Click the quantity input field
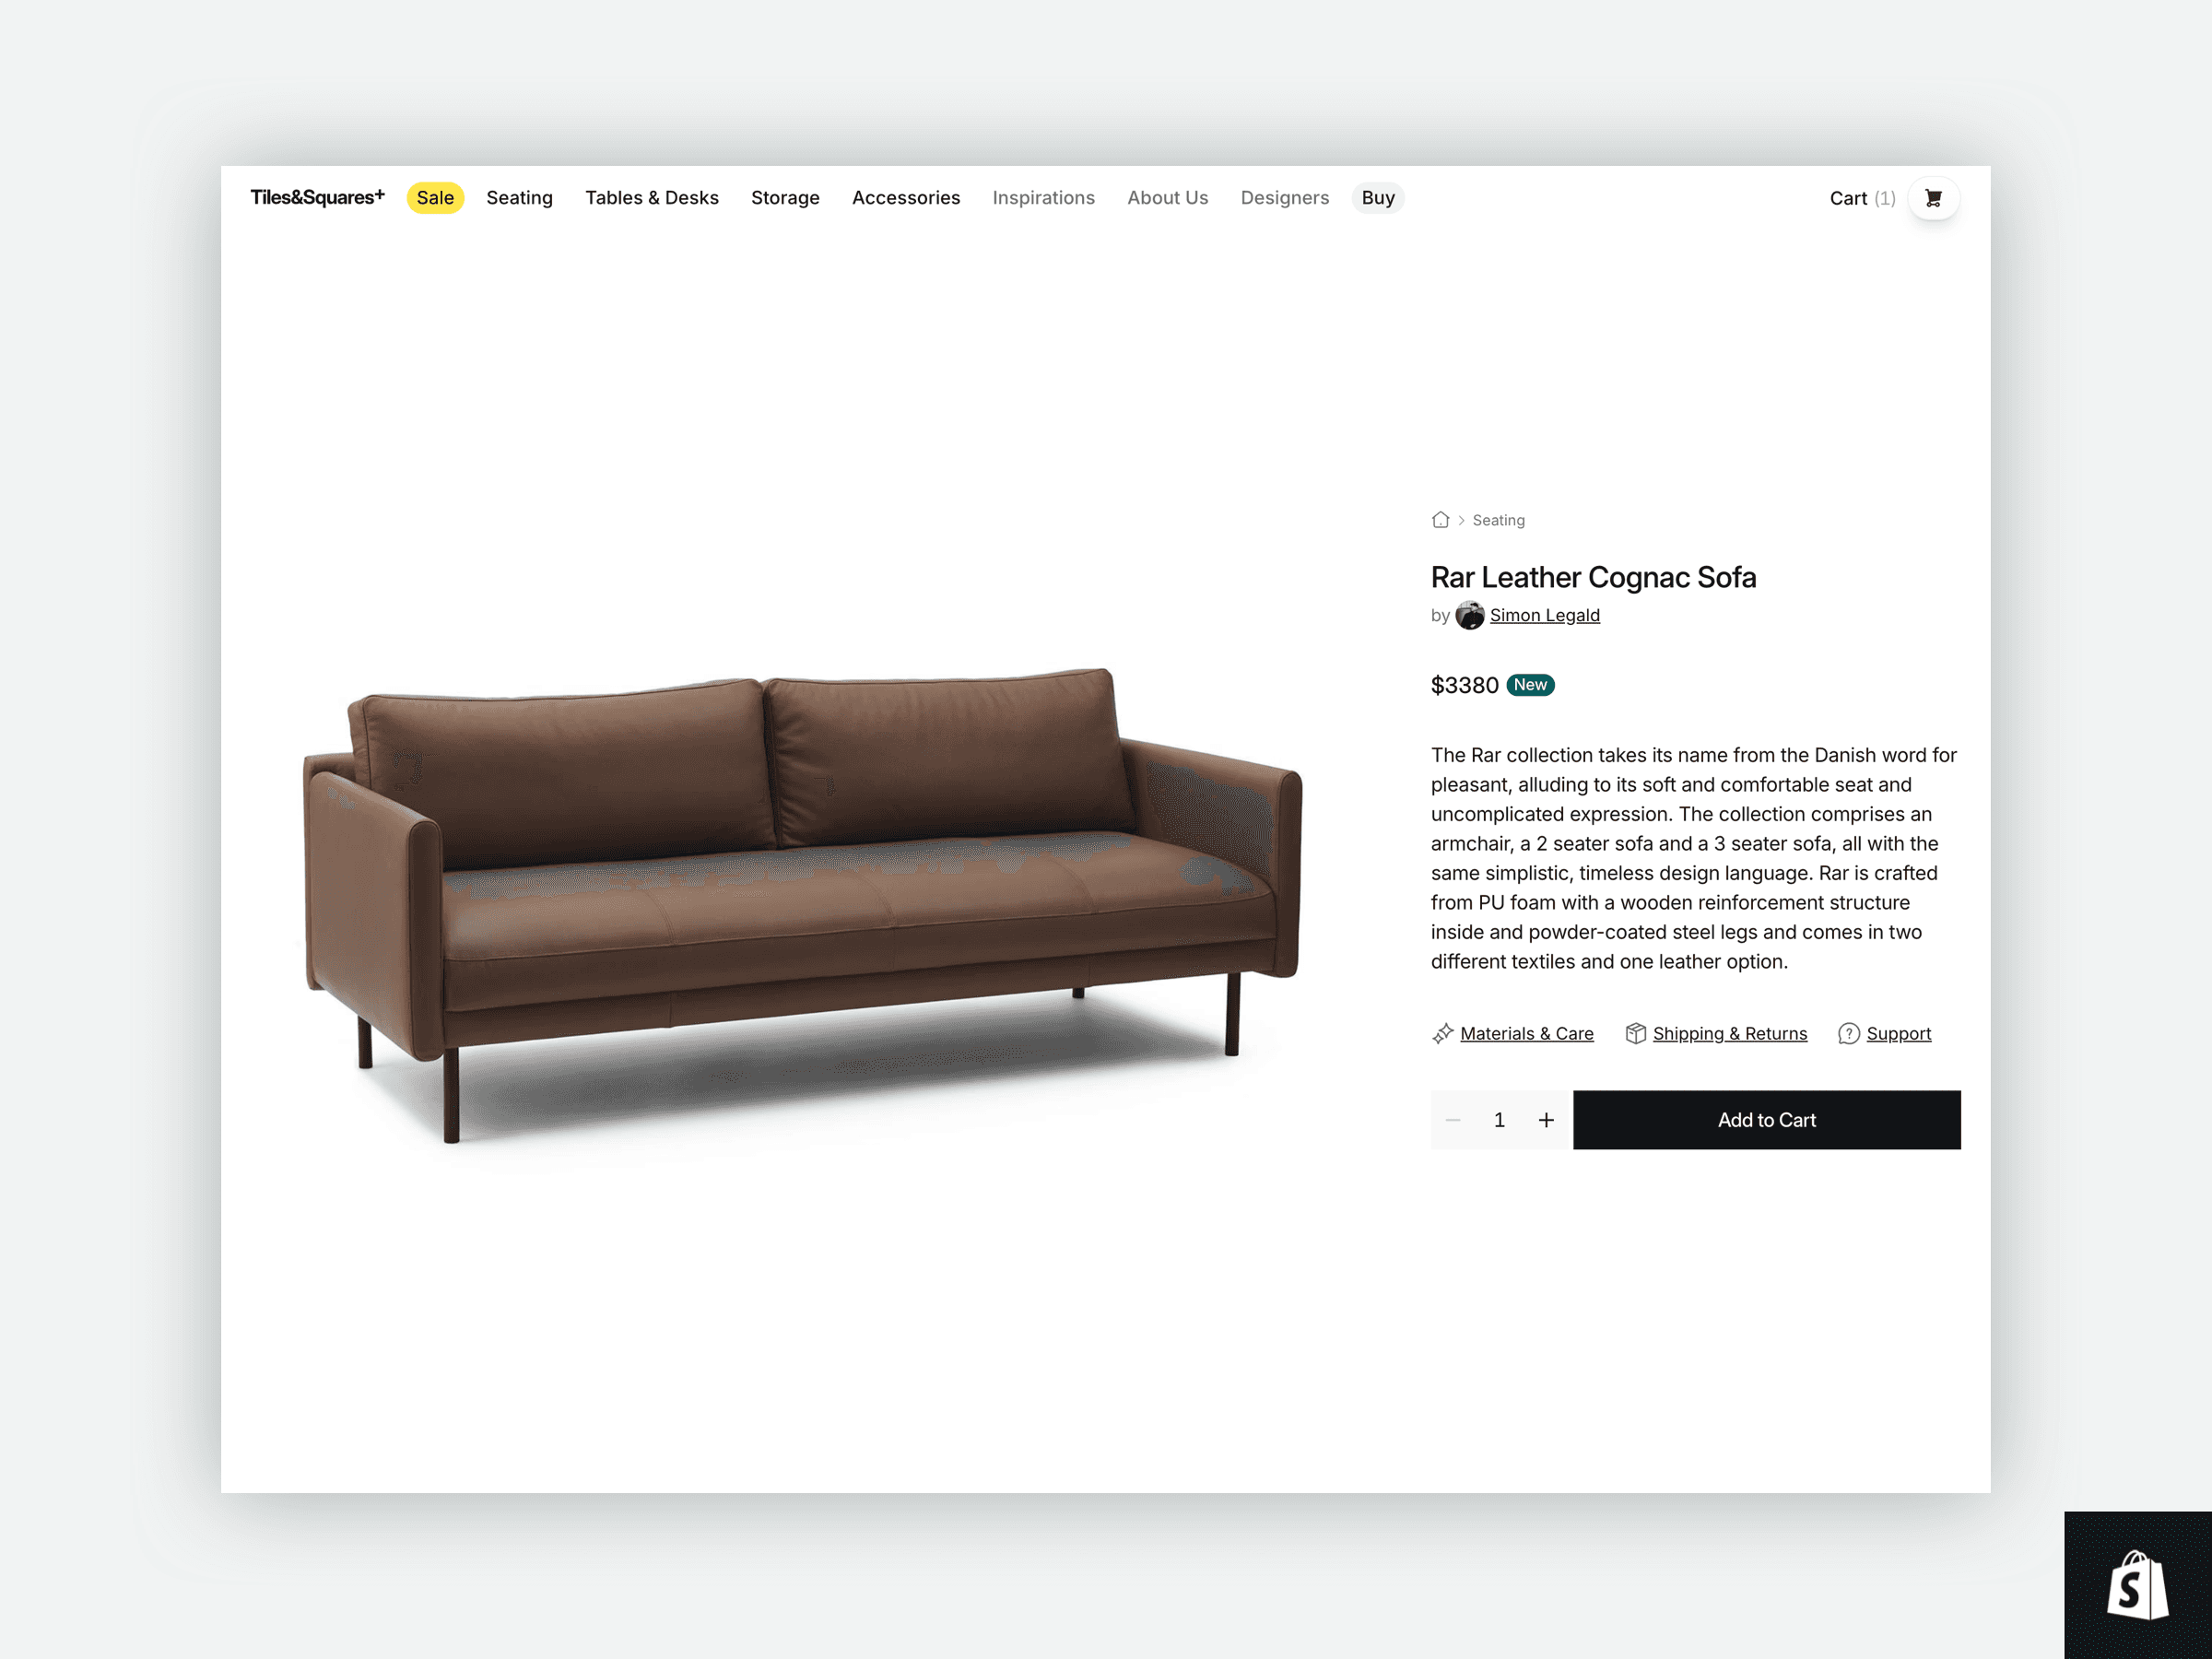This screenshot has height=1659, width=2212. pos(1498,1119)
